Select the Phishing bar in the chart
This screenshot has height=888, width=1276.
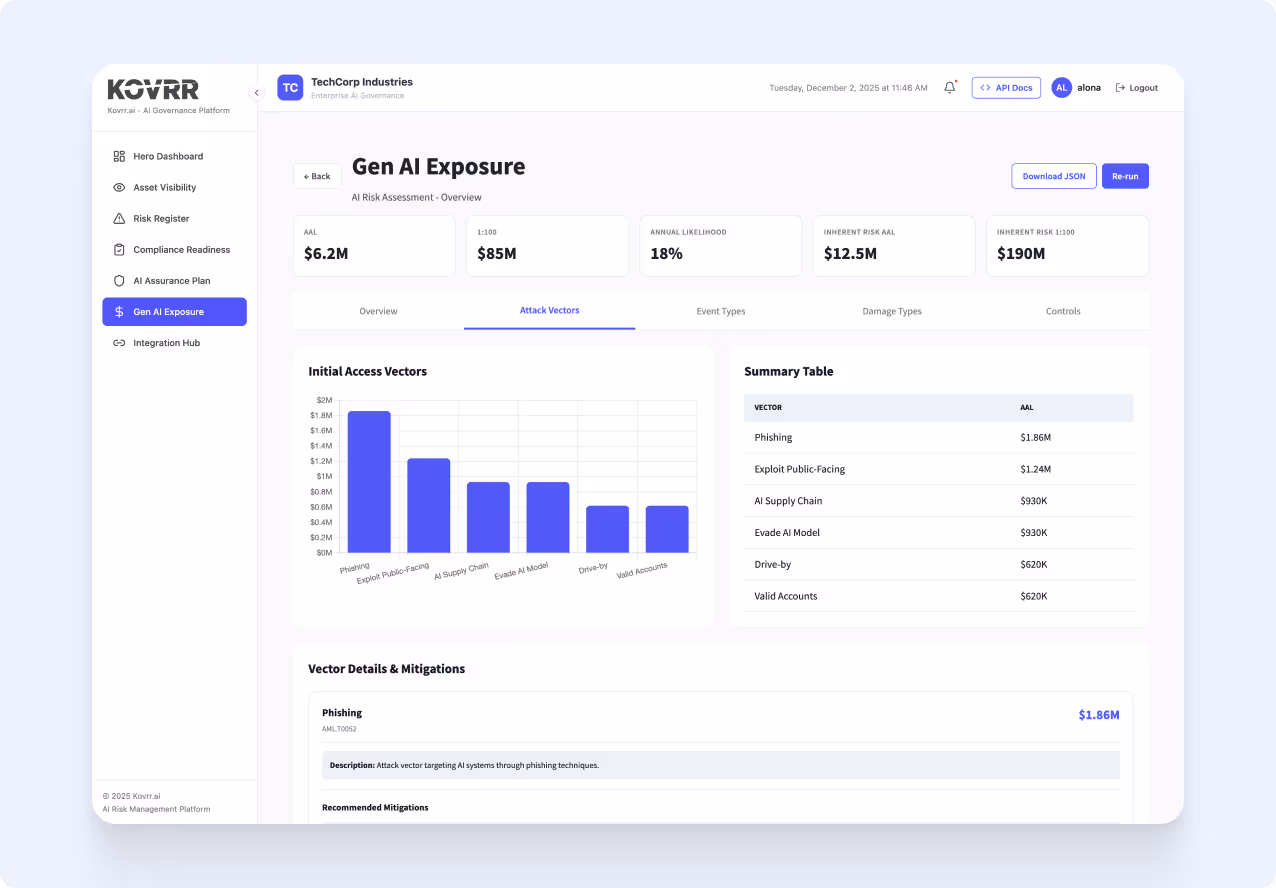coord(368,481)
